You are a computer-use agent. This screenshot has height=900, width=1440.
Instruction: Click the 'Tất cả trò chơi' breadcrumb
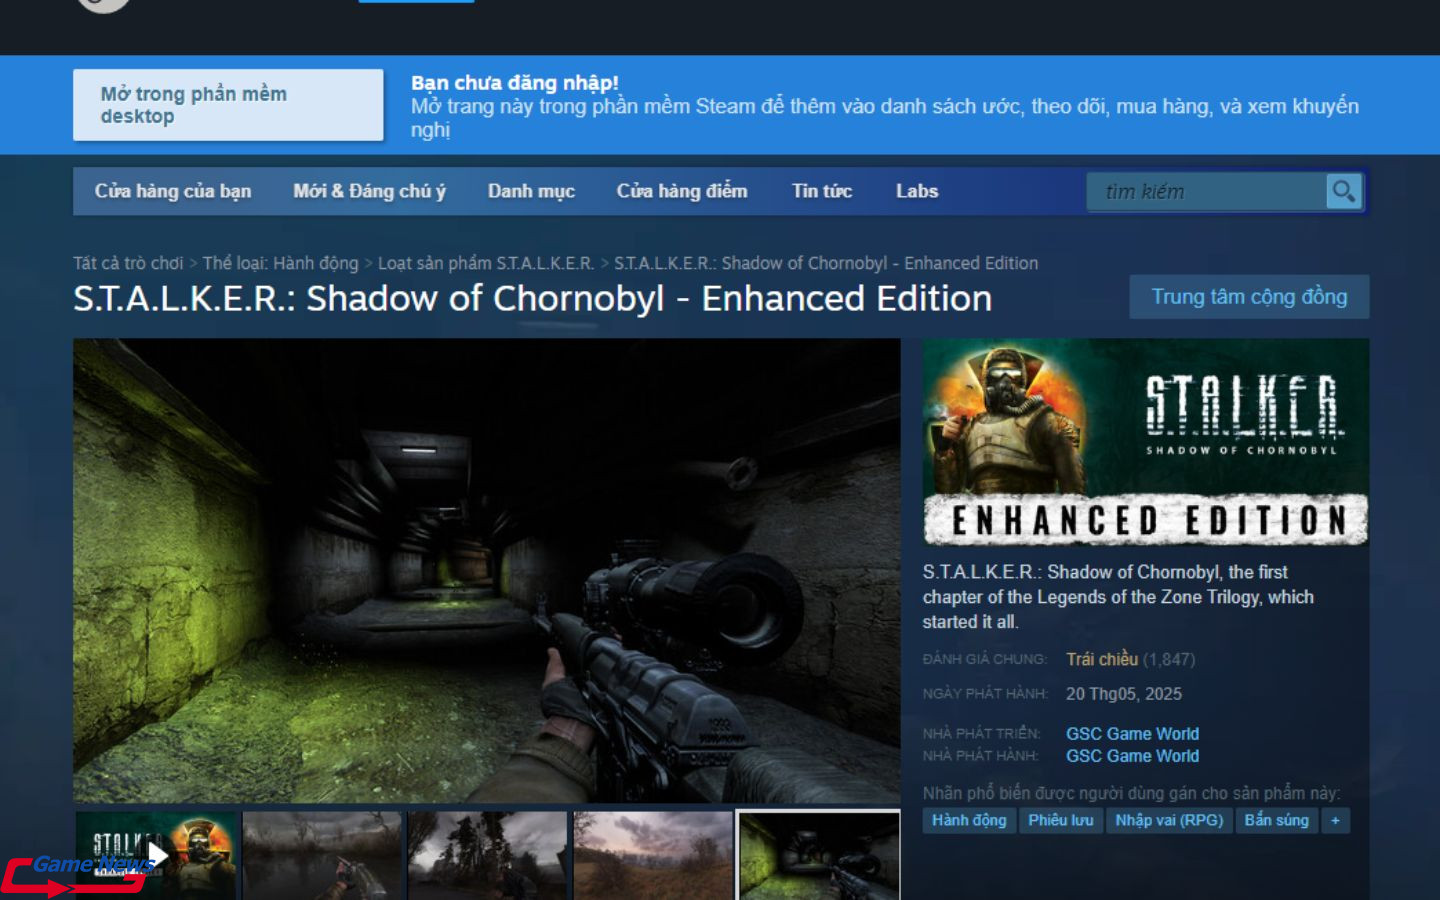(x=128, y=263)
